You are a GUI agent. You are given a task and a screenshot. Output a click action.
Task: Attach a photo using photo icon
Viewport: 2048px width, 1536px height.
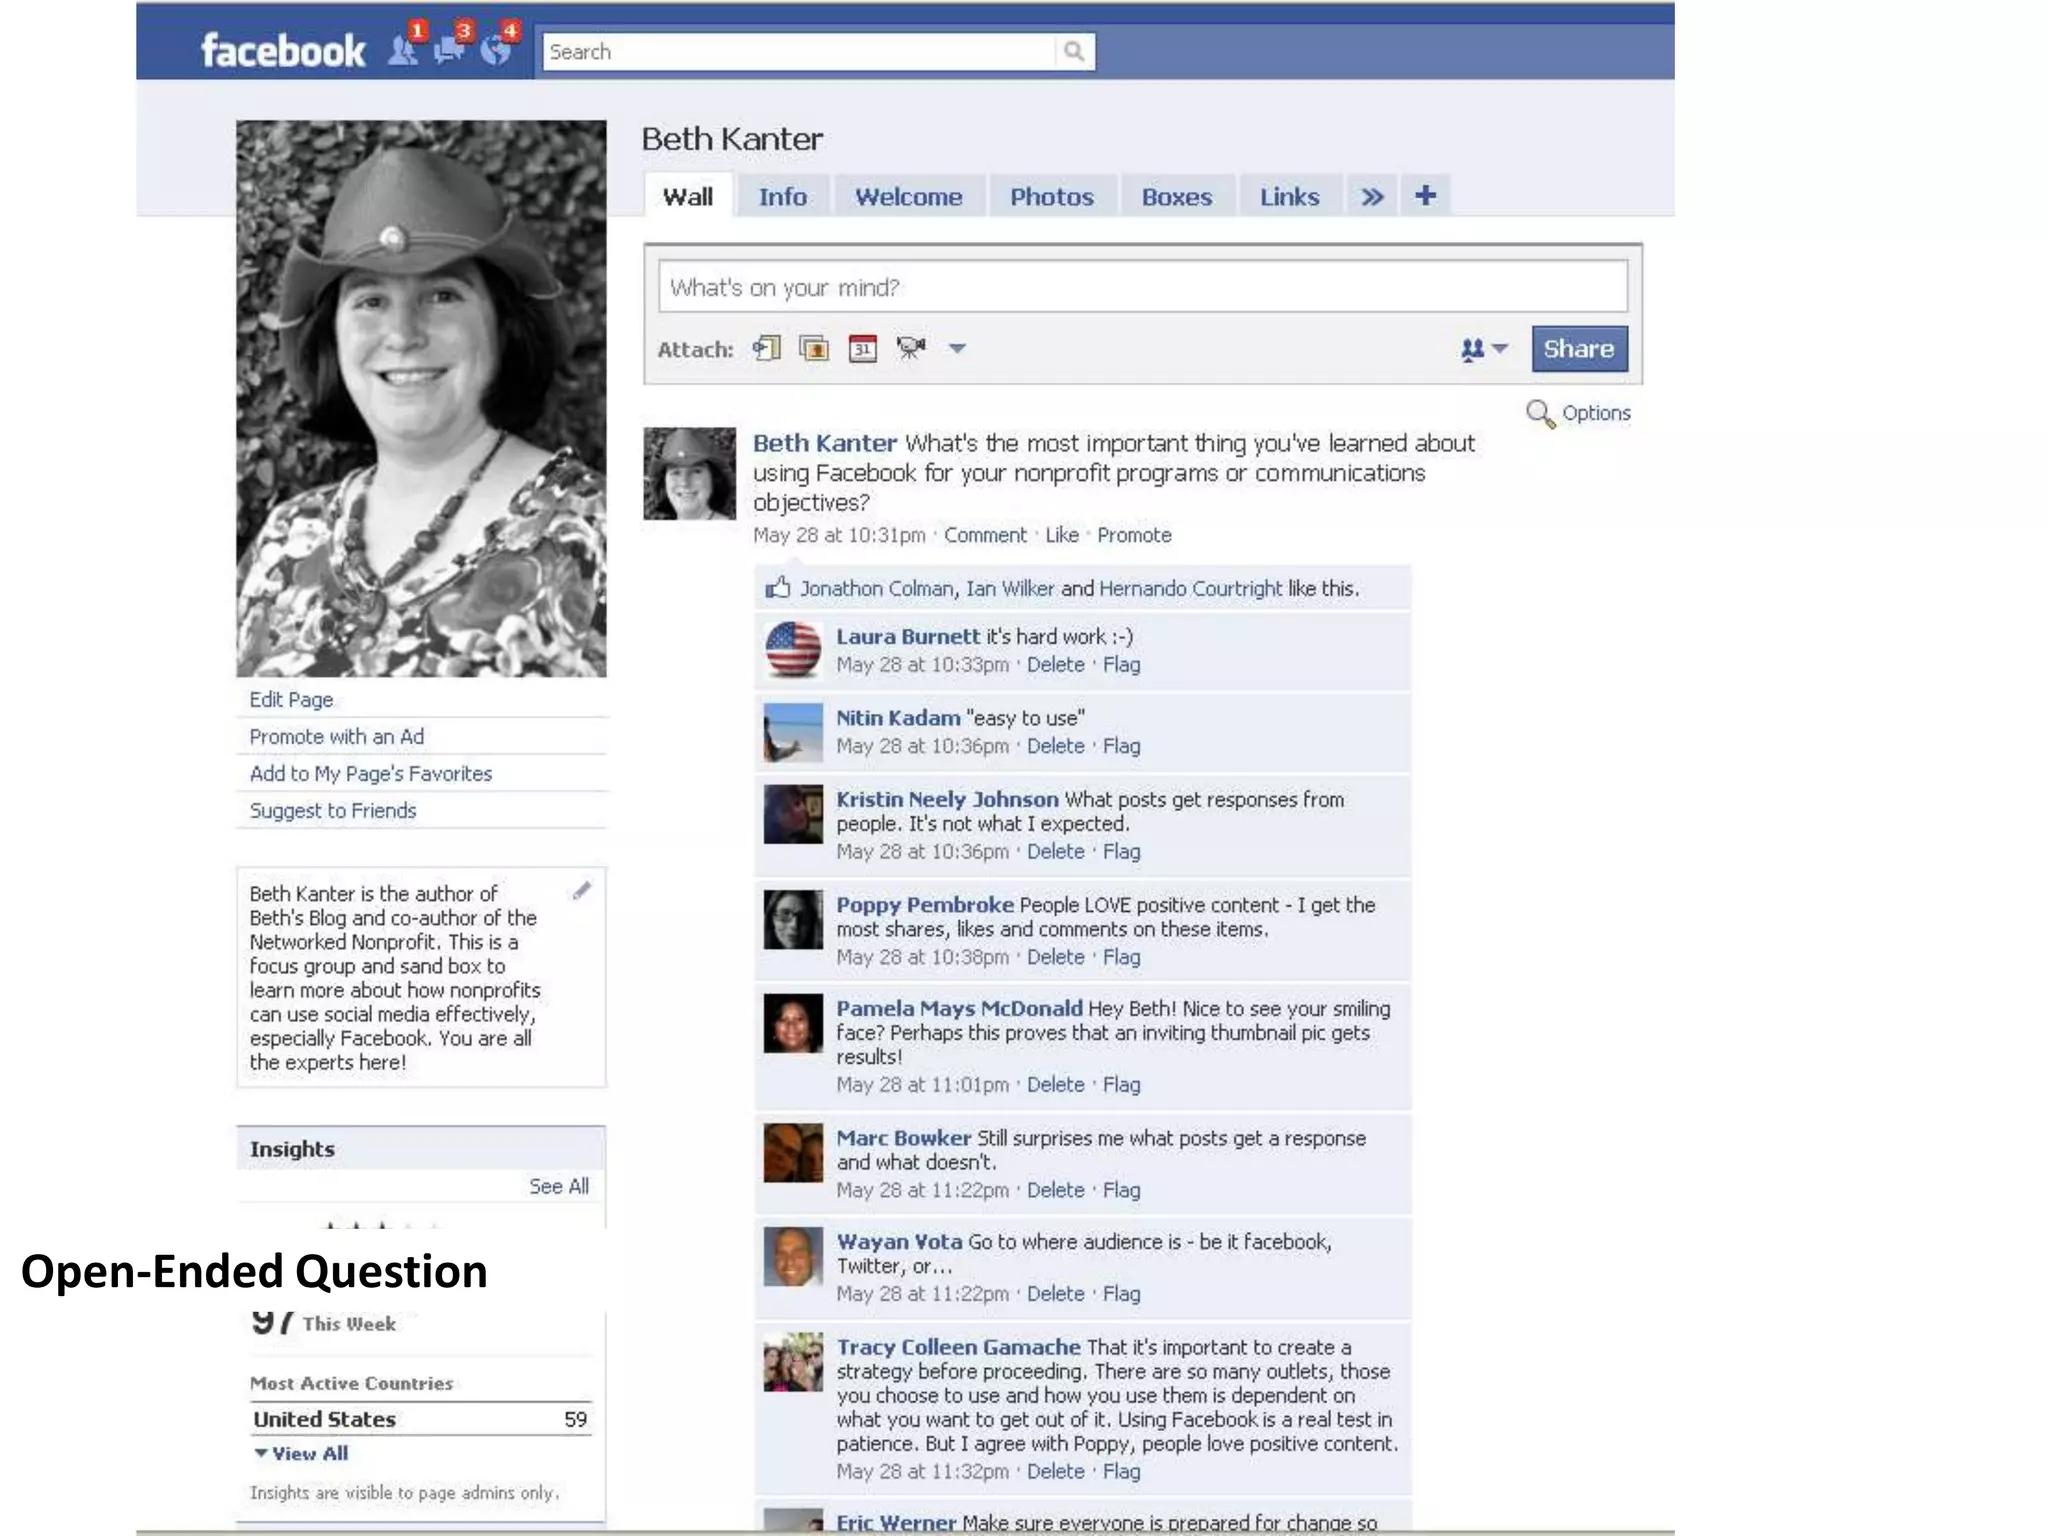tap(814, 349)
